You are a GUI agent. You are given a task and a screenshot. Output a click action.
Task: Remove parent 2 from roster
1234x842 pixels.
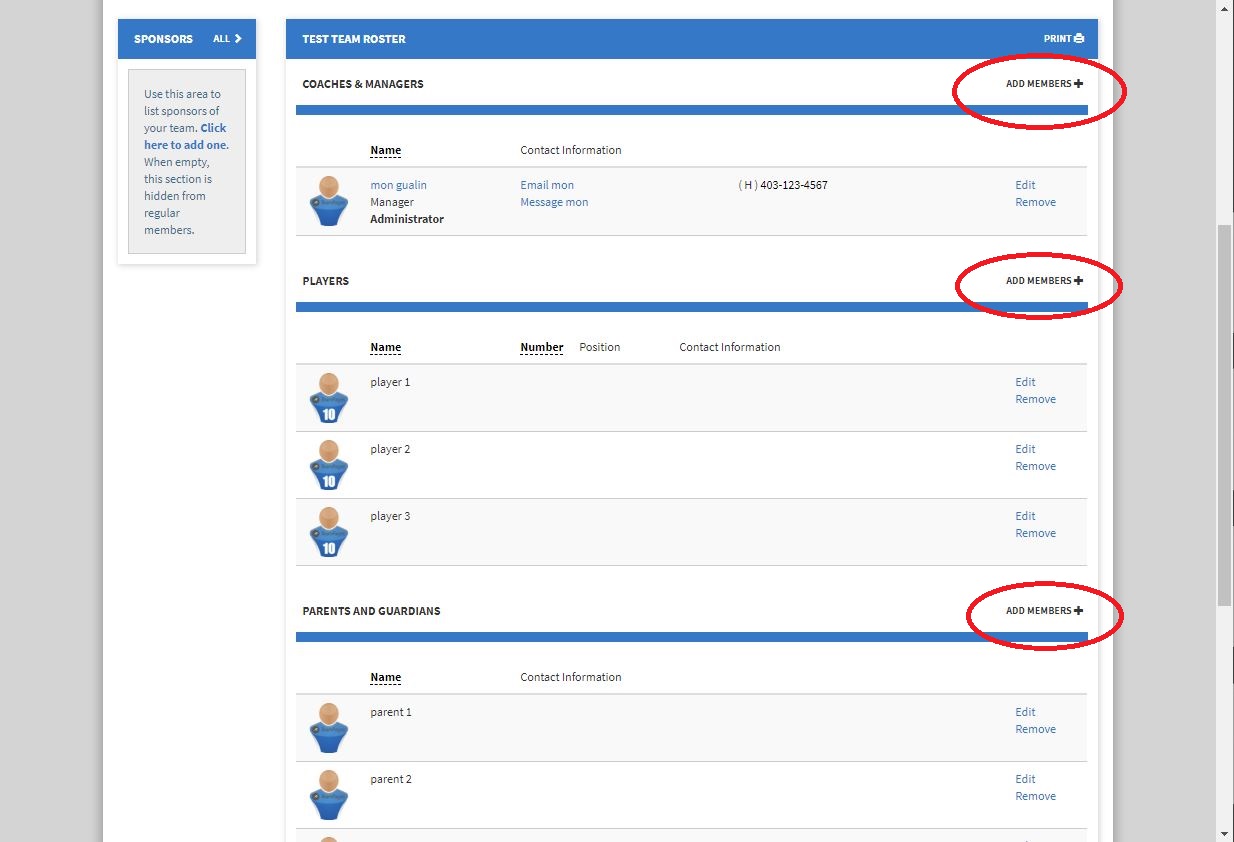coord(1035,796)
